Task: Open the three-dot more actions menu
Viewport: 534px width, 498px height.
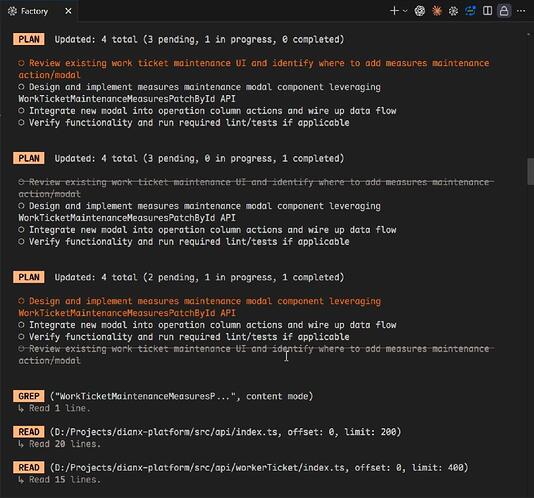Action: pos(521,11)
